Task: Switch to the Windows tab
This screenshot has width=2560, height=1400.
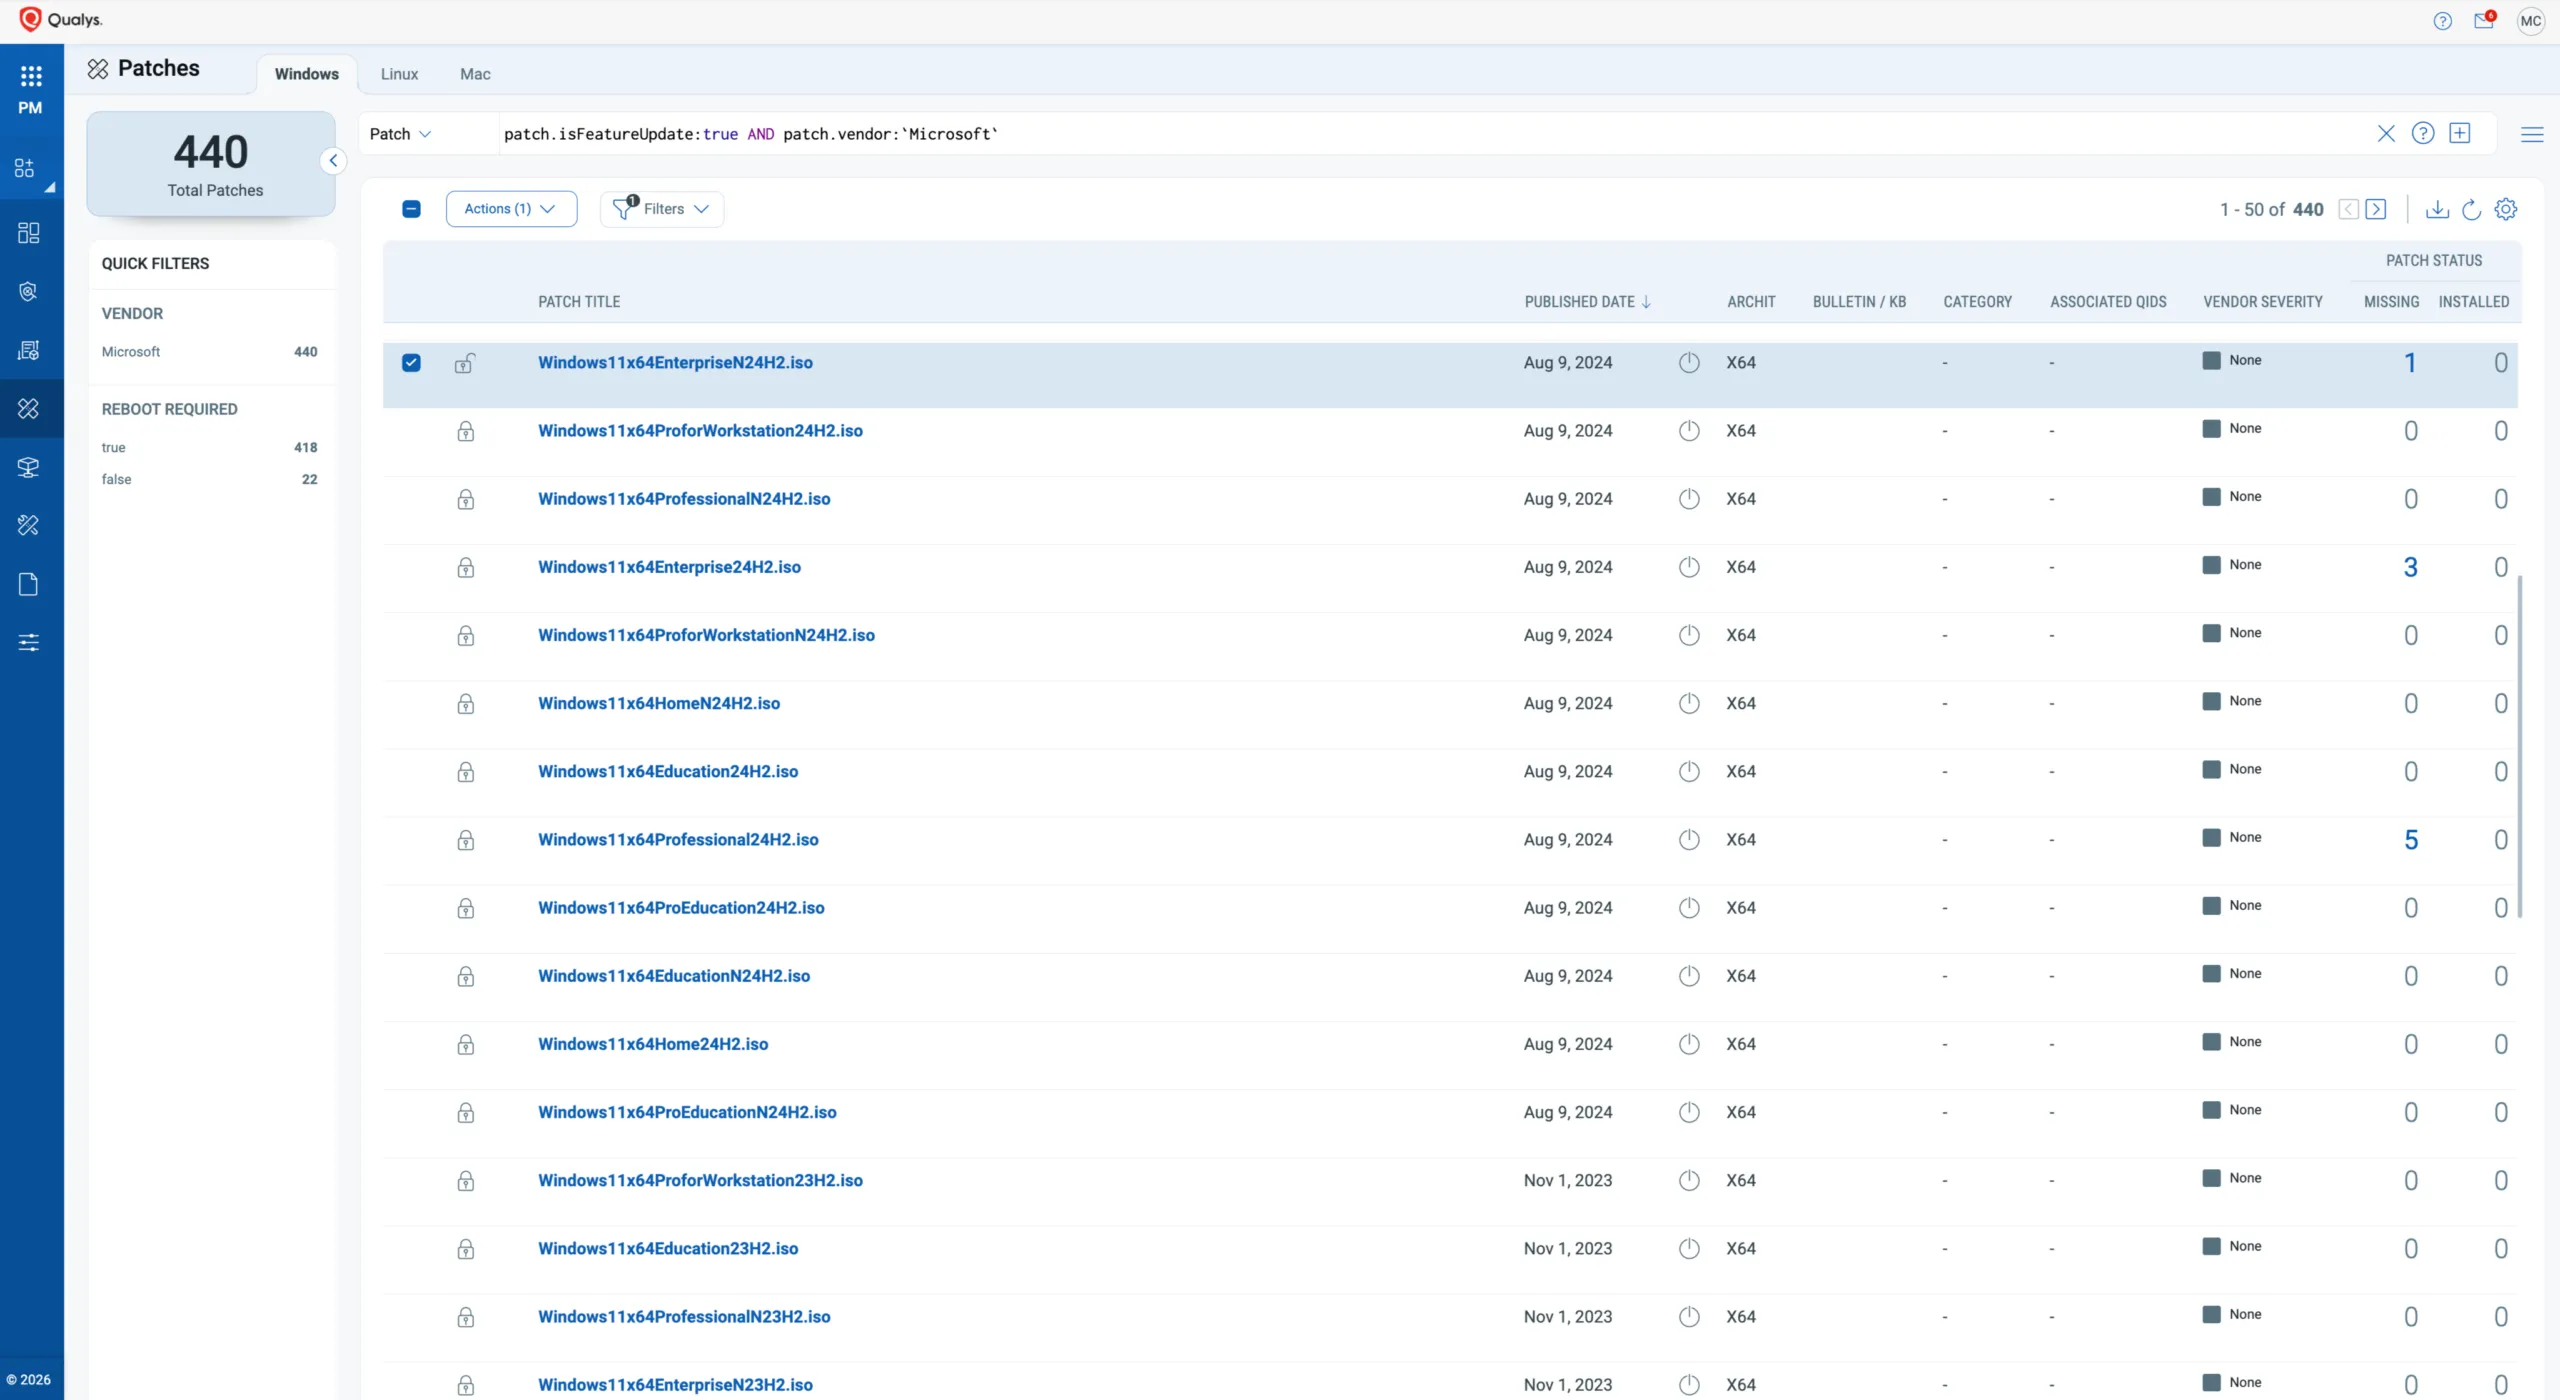Action: [x=307, y=74]
